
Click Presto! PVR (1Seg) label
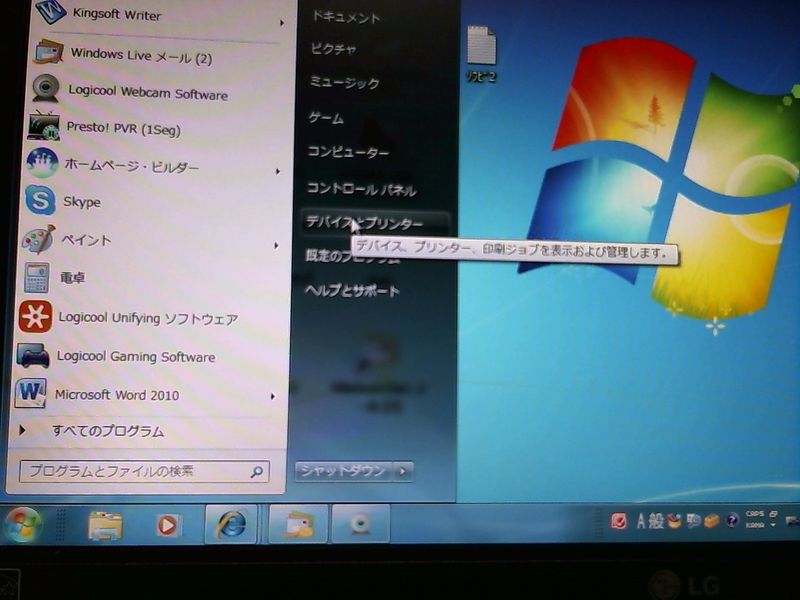123,129
